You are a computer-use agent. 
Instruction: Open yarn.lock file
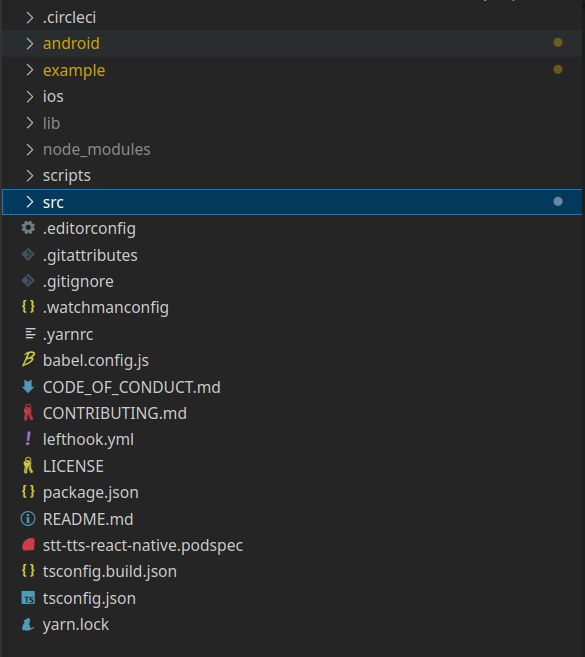click(x=76, y=625)
